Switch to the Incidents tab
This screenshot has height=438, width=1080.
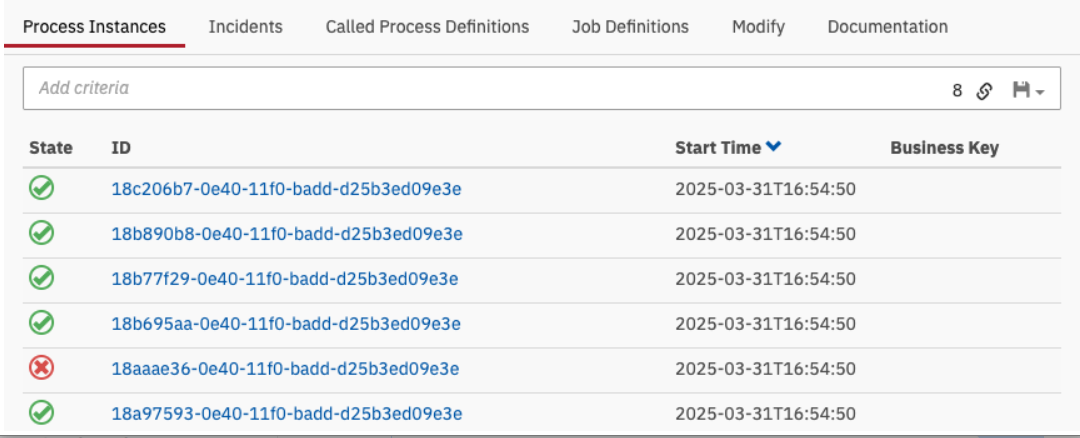pos(245,27)
